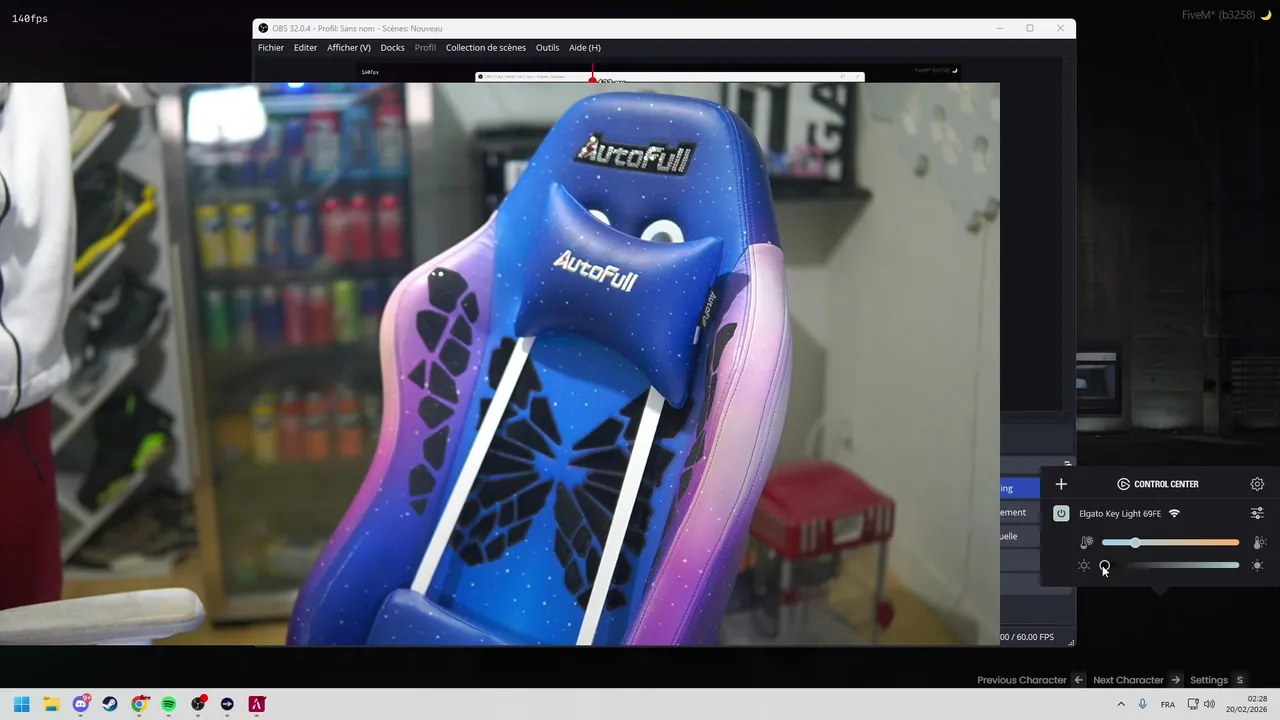Open the arrow-logo app on taskbar
1280x720 pixels.
point(227,704)
